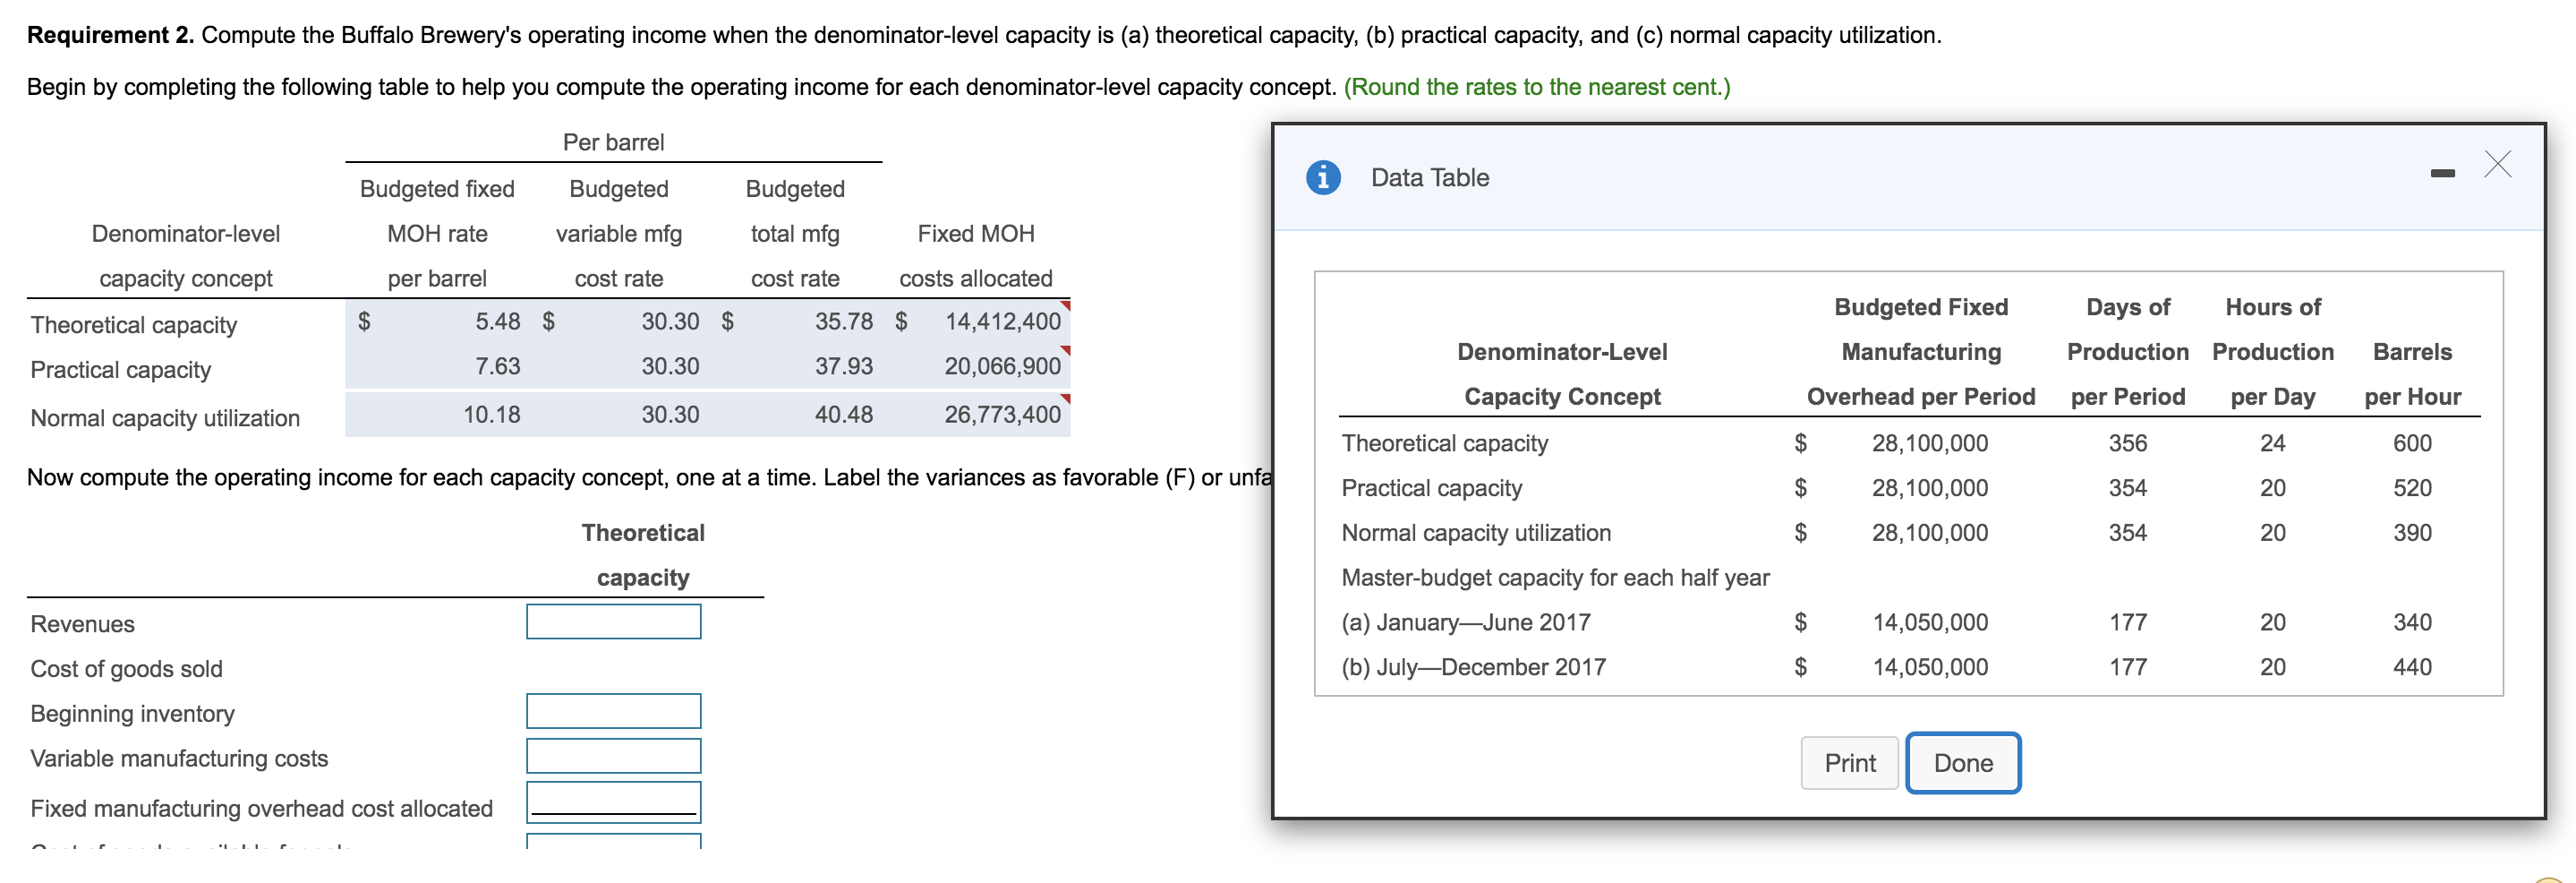Click the Practical capacity row label in left table
This screenshot has width=2576, height=883.
pyautogui.click(x=121, y=370)
